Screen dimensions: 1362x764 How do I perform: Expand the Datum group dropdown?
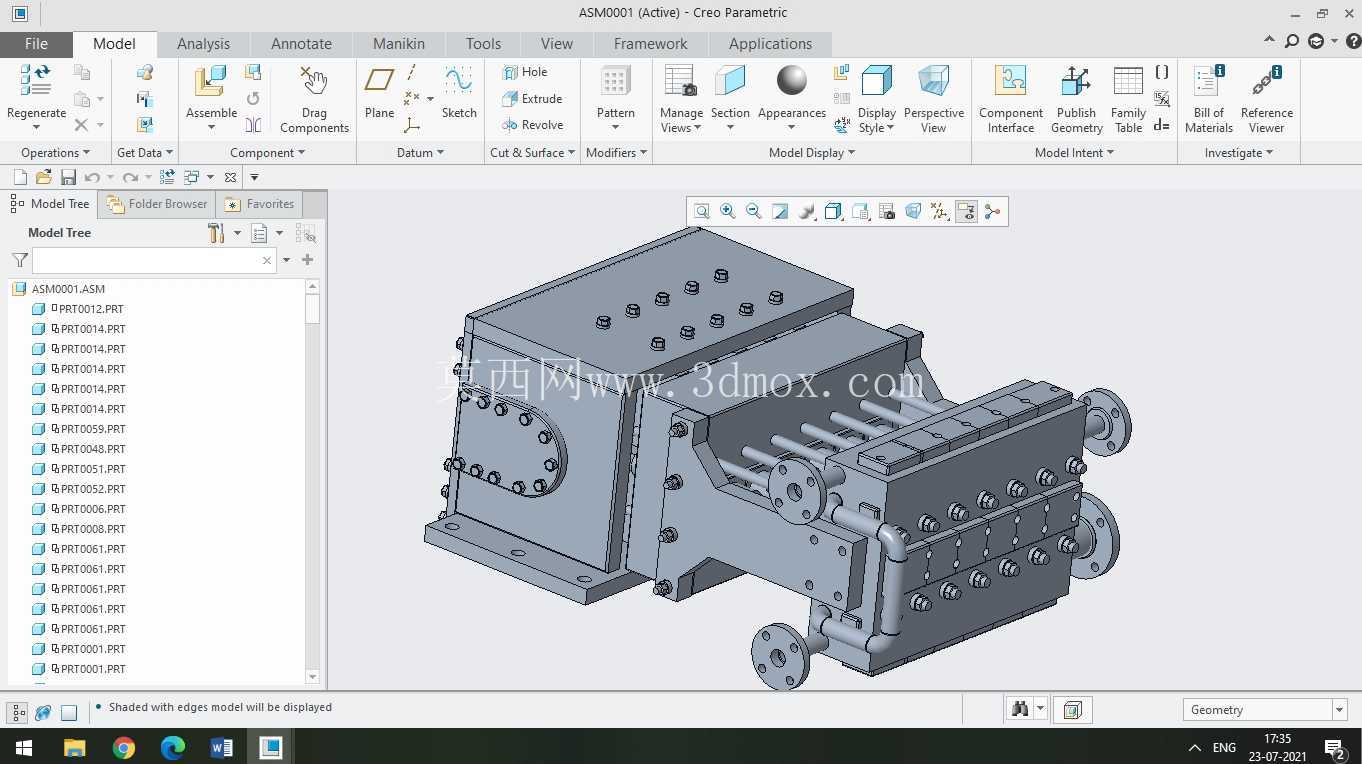(x=421, y=153)
